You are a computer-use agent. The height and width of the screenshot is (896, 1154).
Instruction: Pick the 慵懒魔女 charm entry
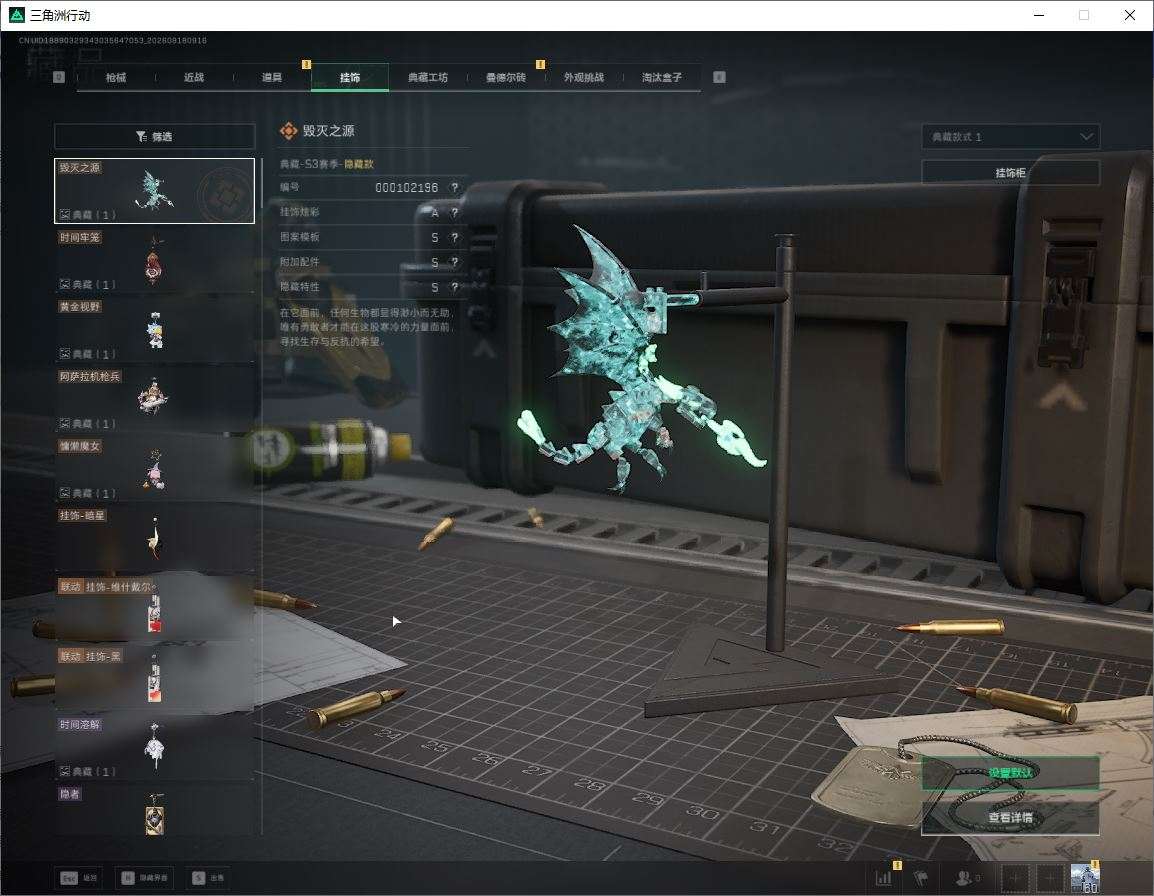155,468
